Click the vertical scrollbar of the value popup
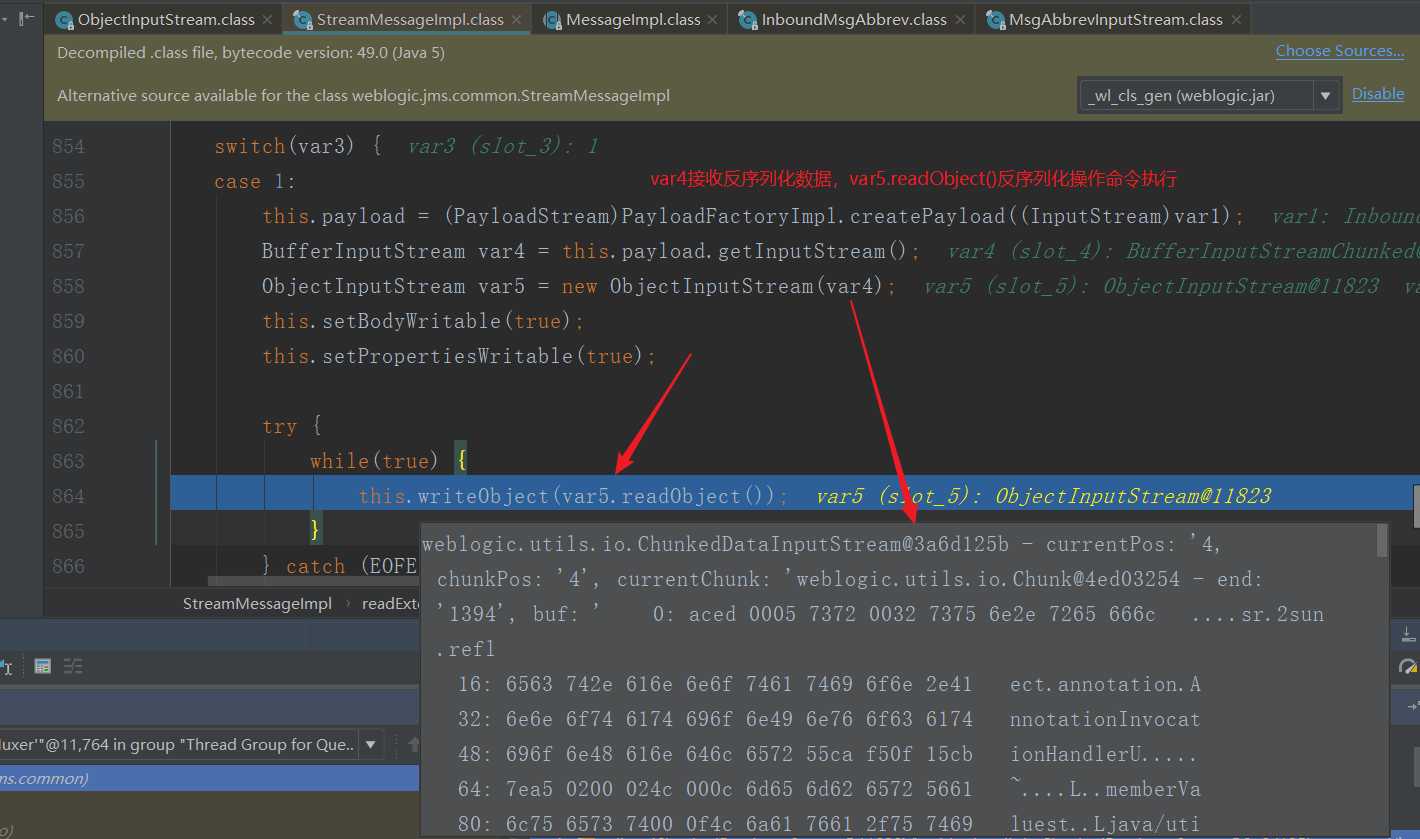 point(1382,540)
